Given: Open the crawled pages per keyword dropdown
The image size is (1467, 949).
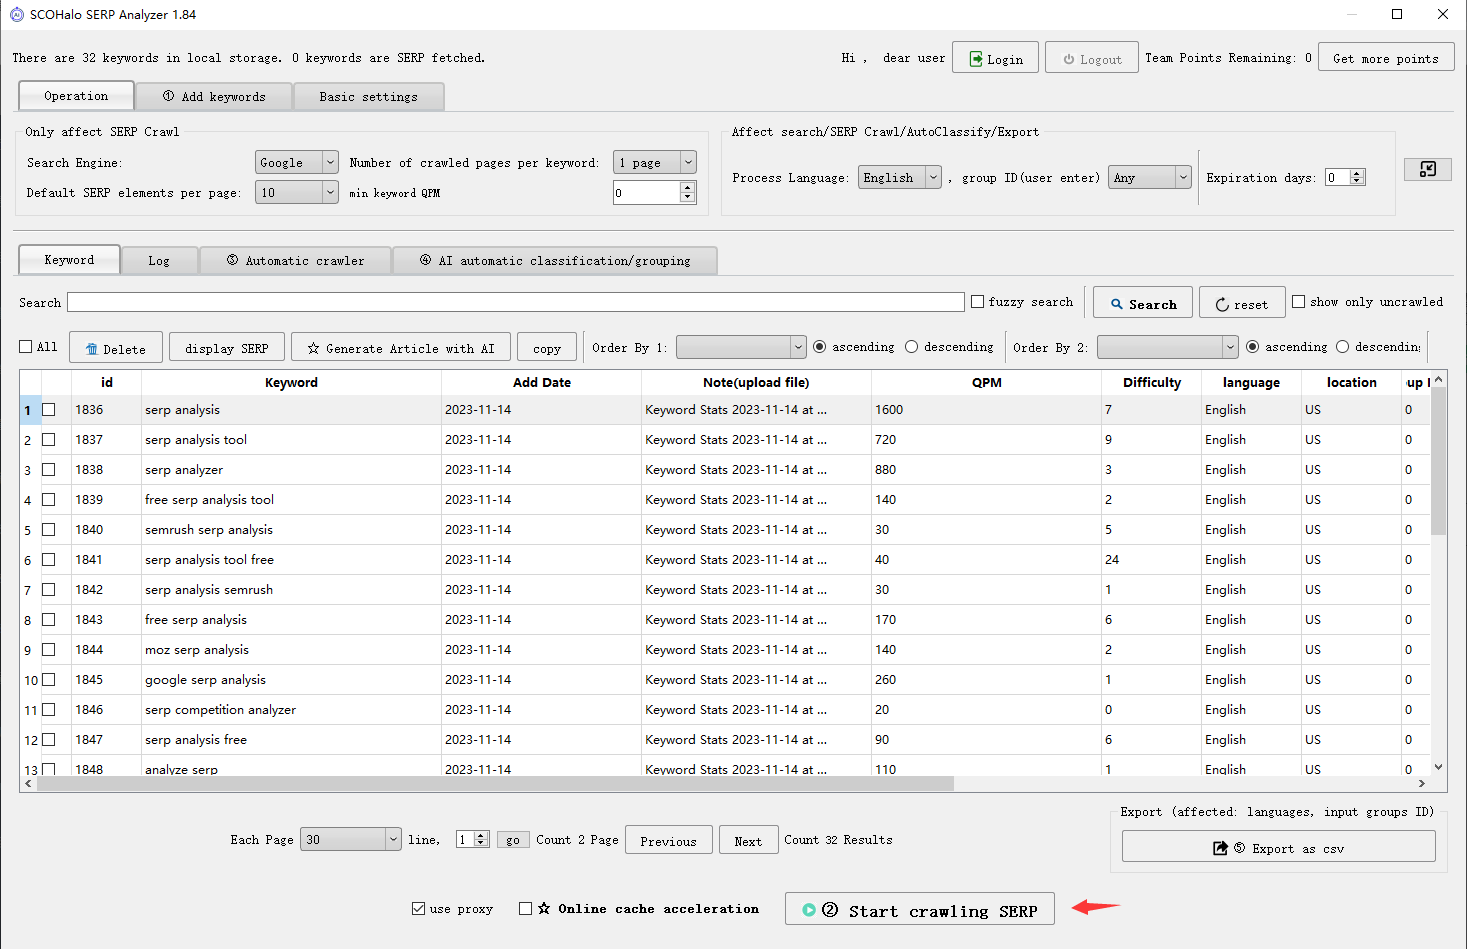Looking at the screenshot, I should pos(654,162).
